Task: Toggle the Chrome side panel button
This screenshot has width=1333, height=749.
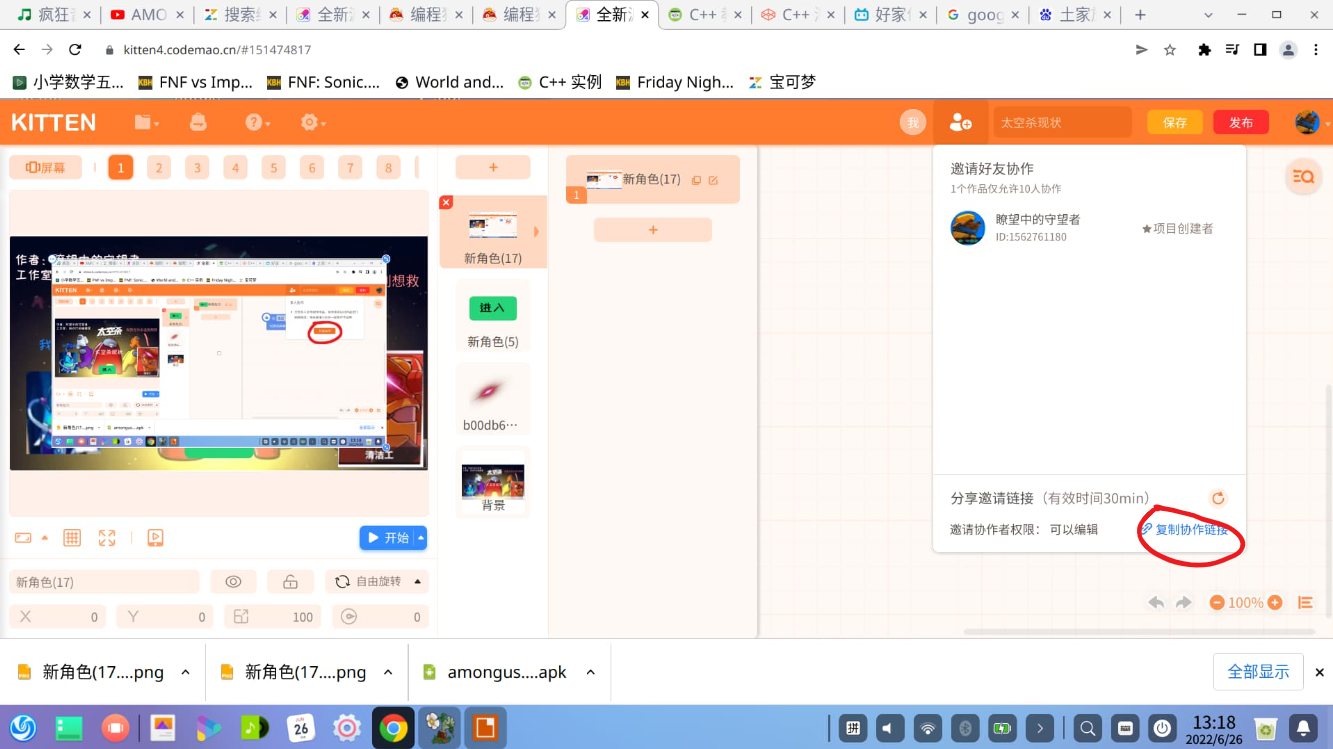Action: coord(1260,50)
